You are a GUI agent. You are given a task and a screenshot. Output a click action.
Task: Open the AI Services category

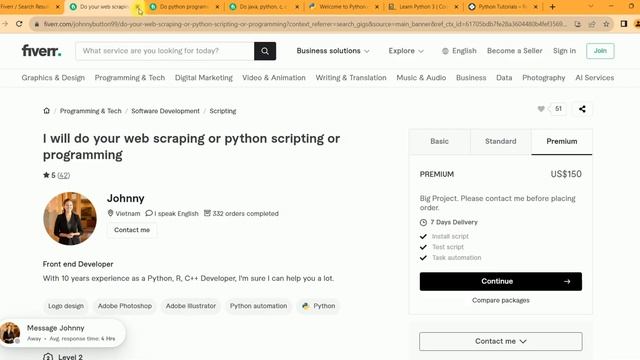(595, 78)
